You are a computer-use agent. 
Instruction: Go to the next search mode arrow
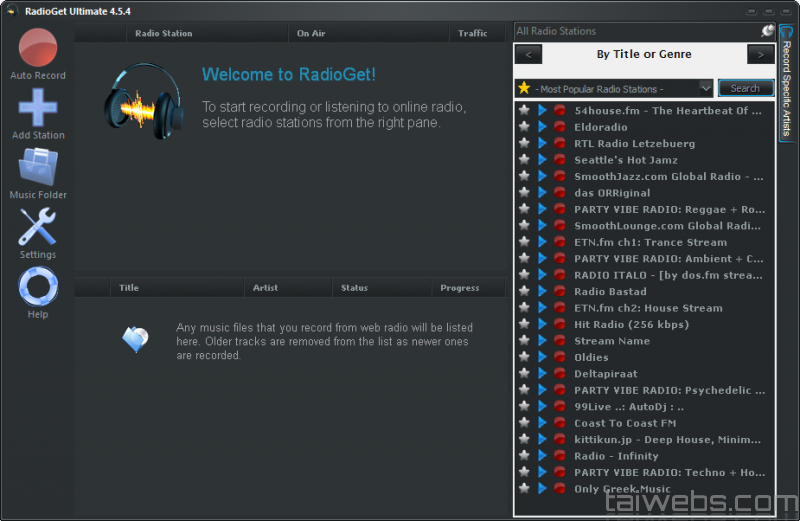coord(760,55)
